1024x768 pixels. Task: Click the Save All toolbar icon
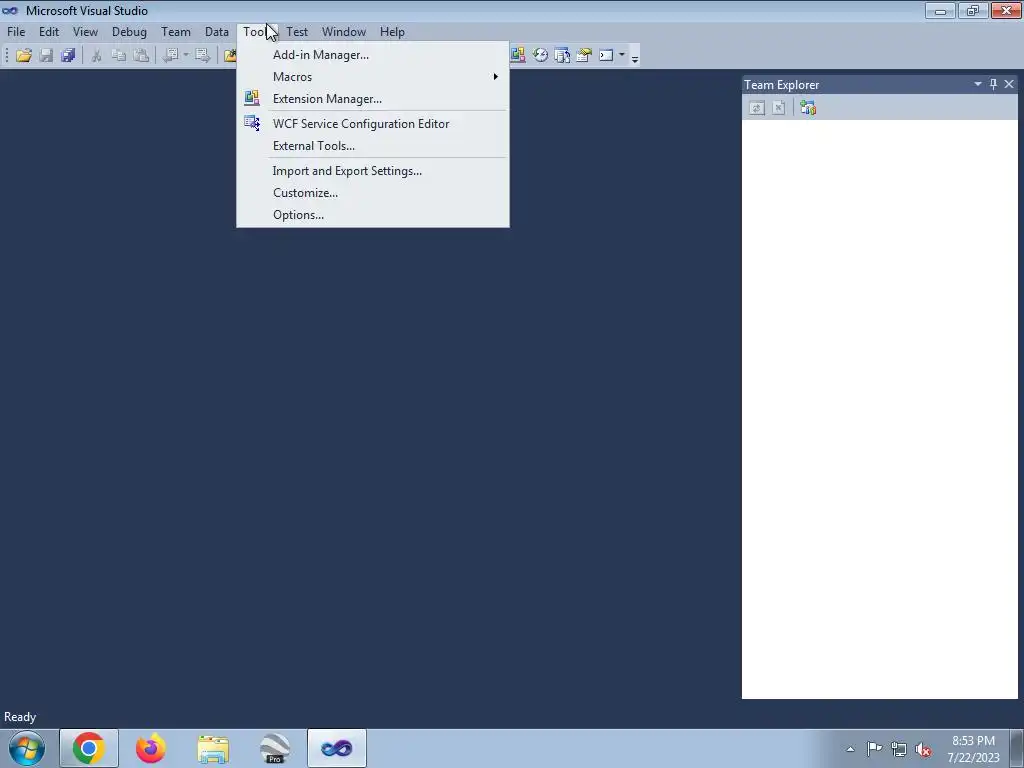[68, 56]
